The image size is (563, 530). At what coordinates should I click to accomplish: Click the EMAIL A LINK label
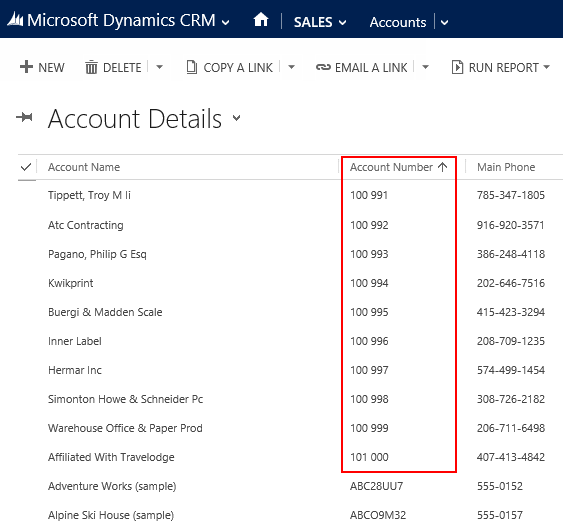[x=371, y=68]
